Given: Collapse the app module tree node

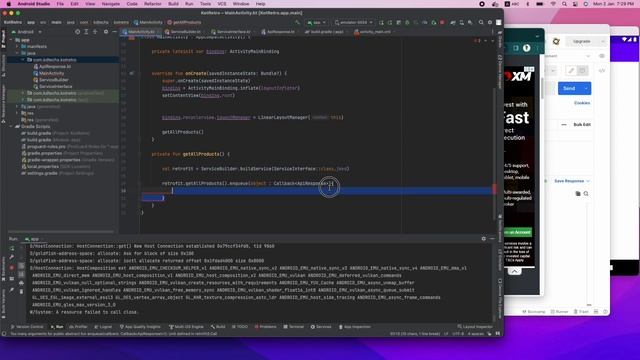Looking at the screenshot, I should point(11,40).
